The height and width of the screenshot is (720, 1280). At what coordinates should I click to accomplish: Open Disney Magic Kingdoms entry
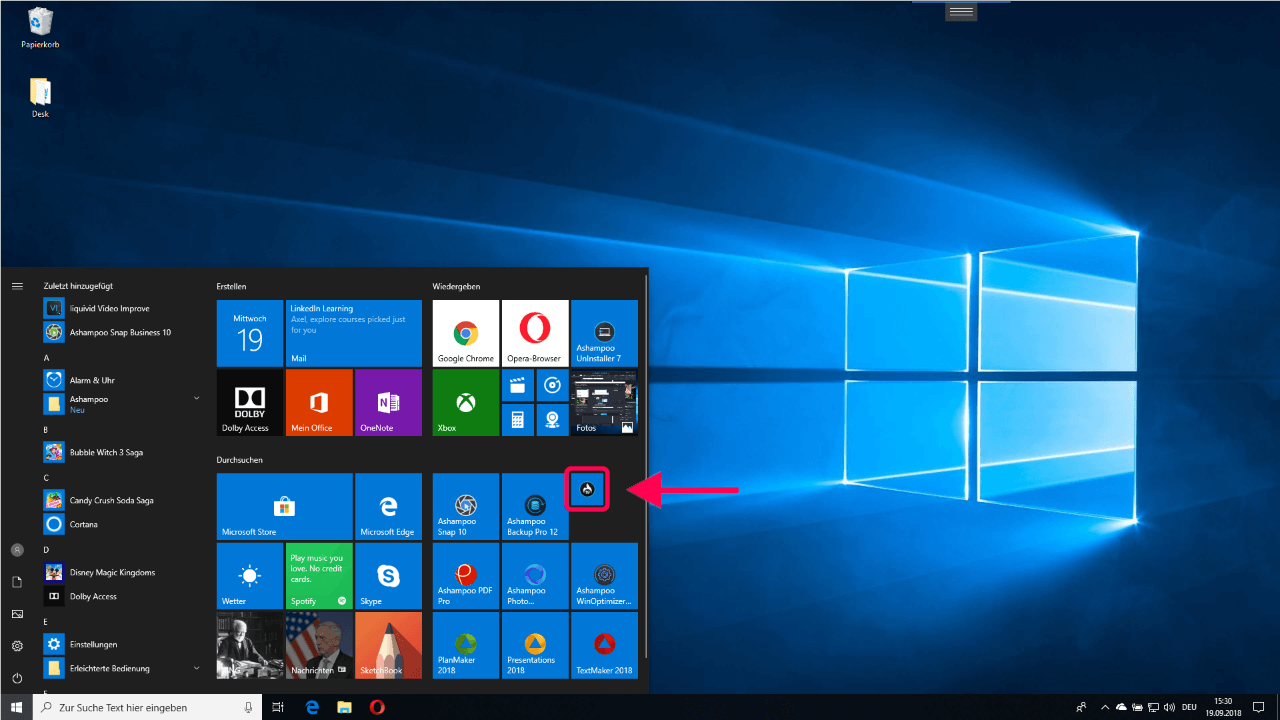[124, 572]
